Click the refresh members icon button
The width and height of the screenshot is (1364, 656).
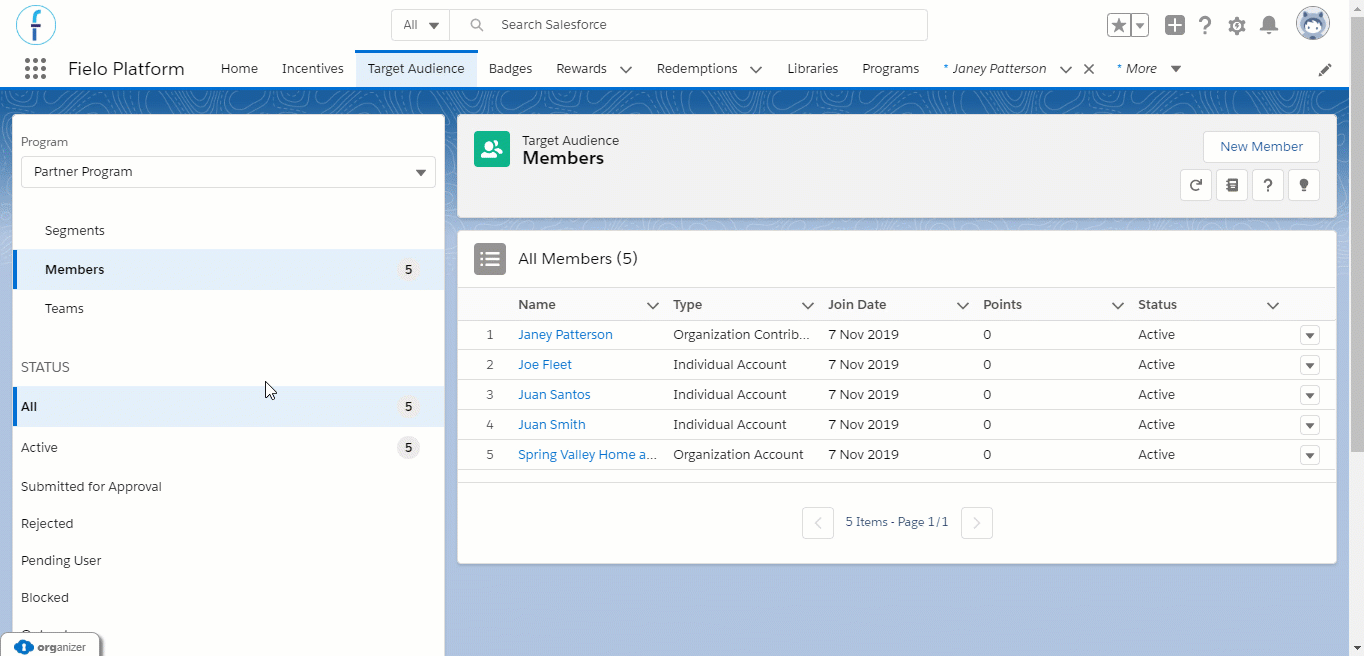(x=1196, y=185)
